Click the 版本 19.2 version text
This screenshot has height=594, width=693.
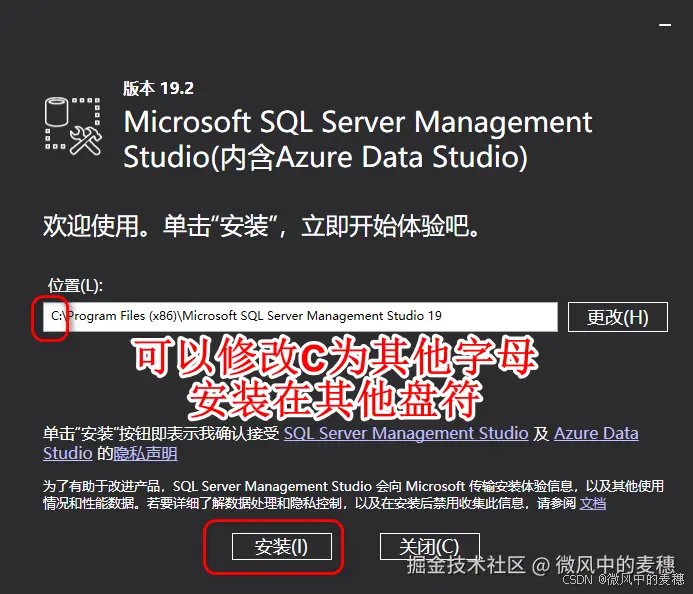[158, 88]
